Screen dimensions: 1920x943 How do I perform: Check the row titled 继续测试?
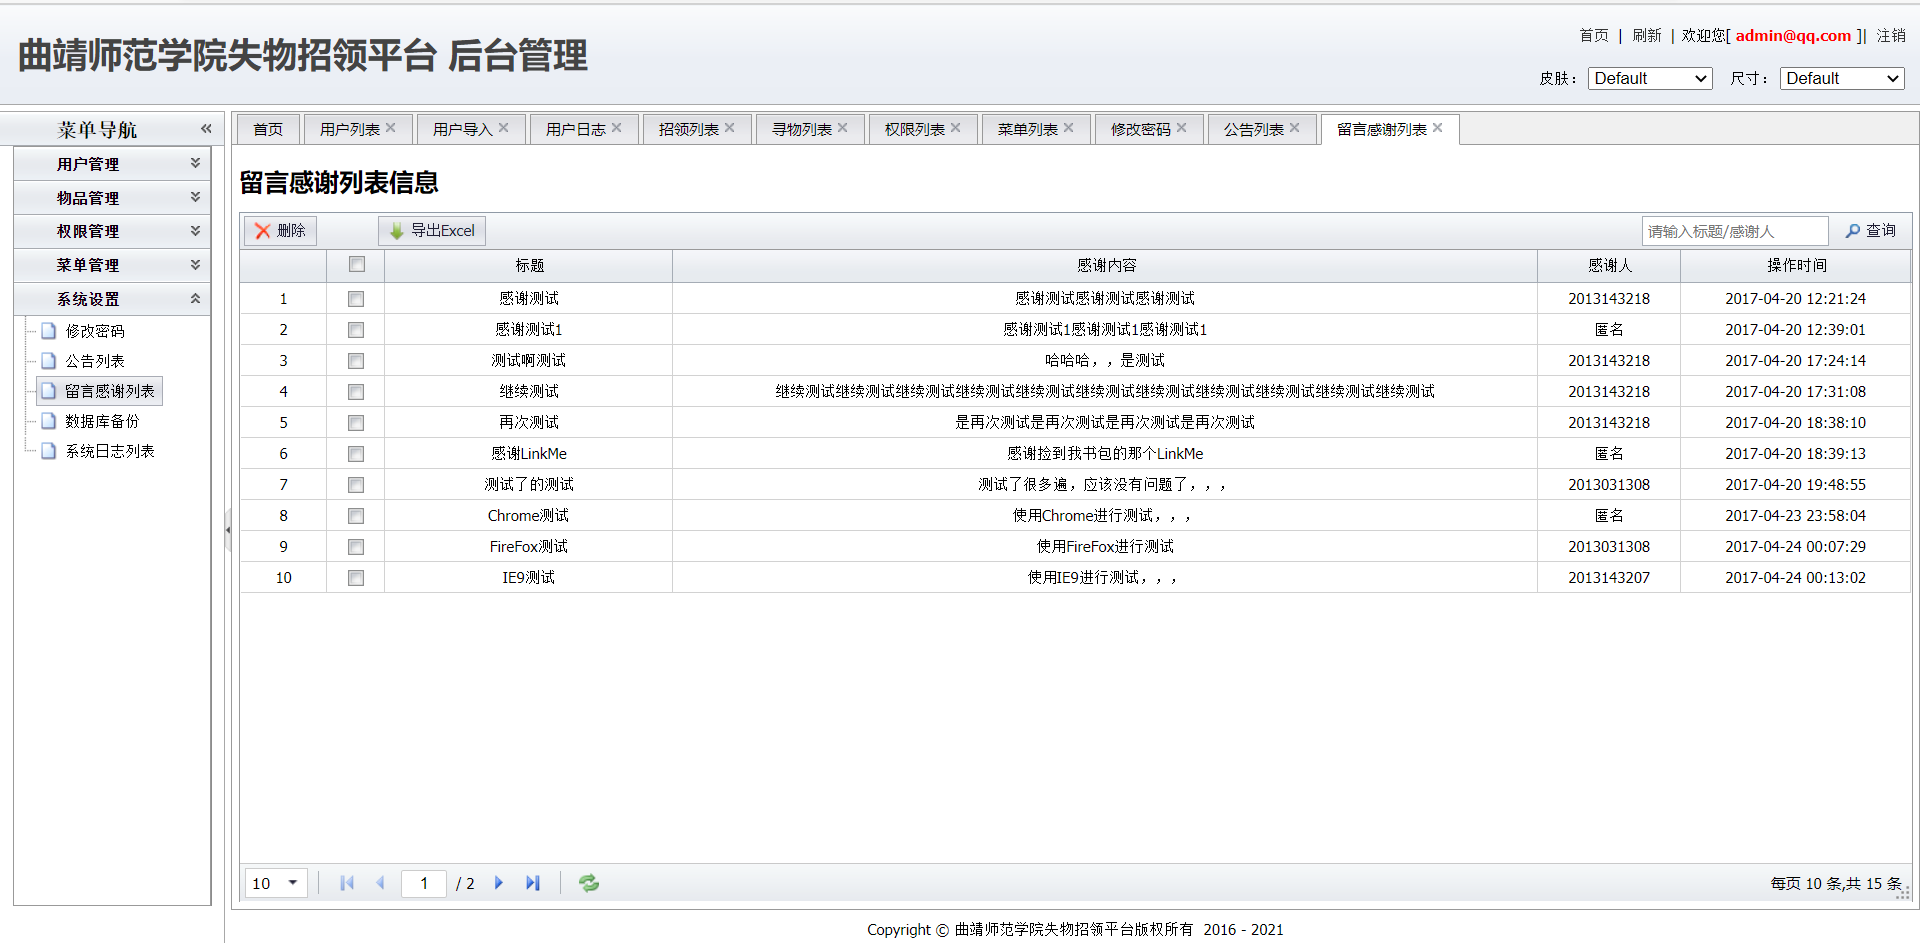(x=356, y=392)
